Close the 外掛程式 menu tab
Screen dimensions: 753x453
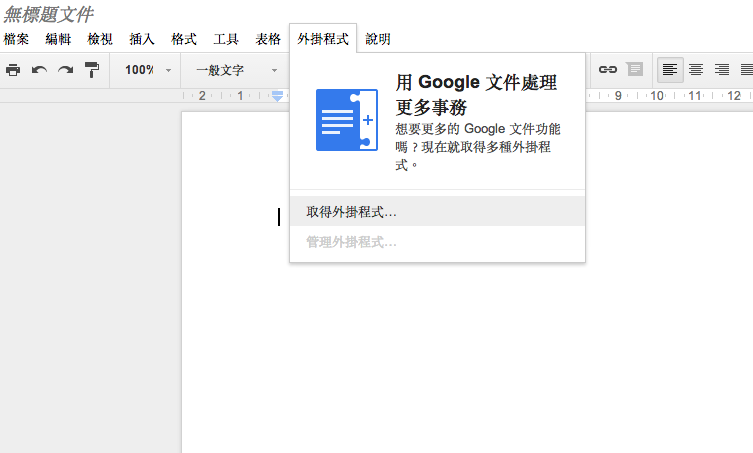pos(323,39)
